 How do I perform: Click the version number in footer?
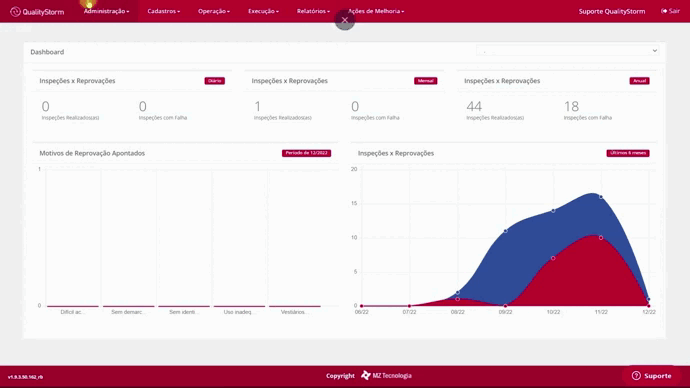coord(26,377)
